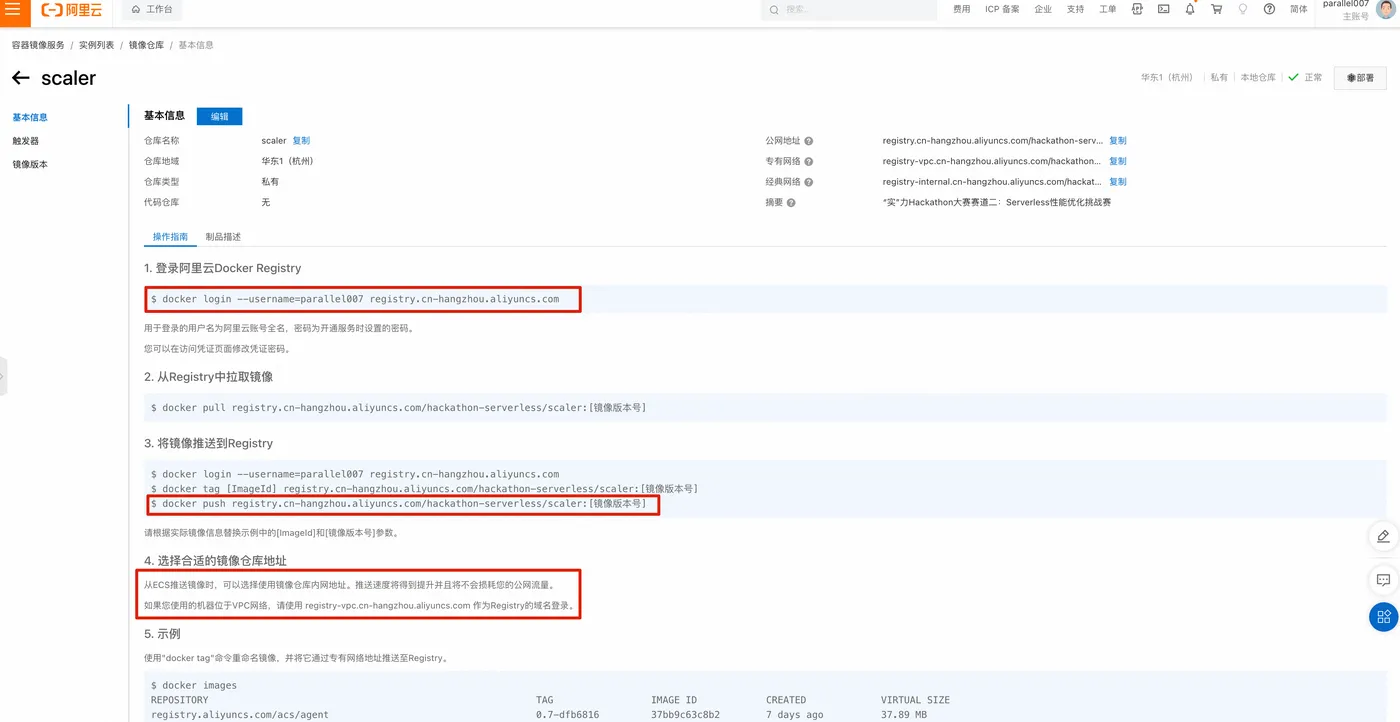Image resolution: width=1400 pixels, height=722 pixels.
Task: Click the 本地仓库 label in header
Action: [1258, 77]
